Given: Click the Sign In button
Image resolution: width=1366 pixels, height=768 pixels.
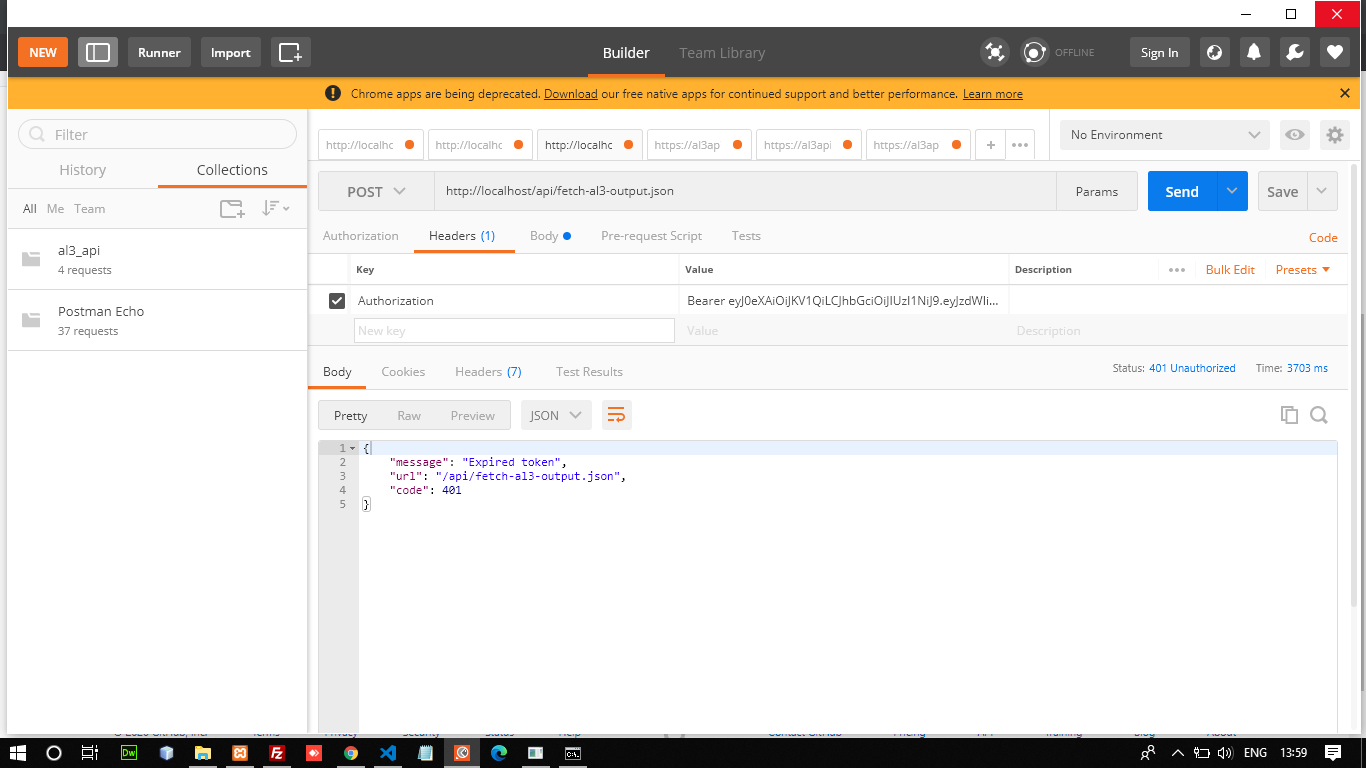Looking at the screenshot, I should point(1159,52).
